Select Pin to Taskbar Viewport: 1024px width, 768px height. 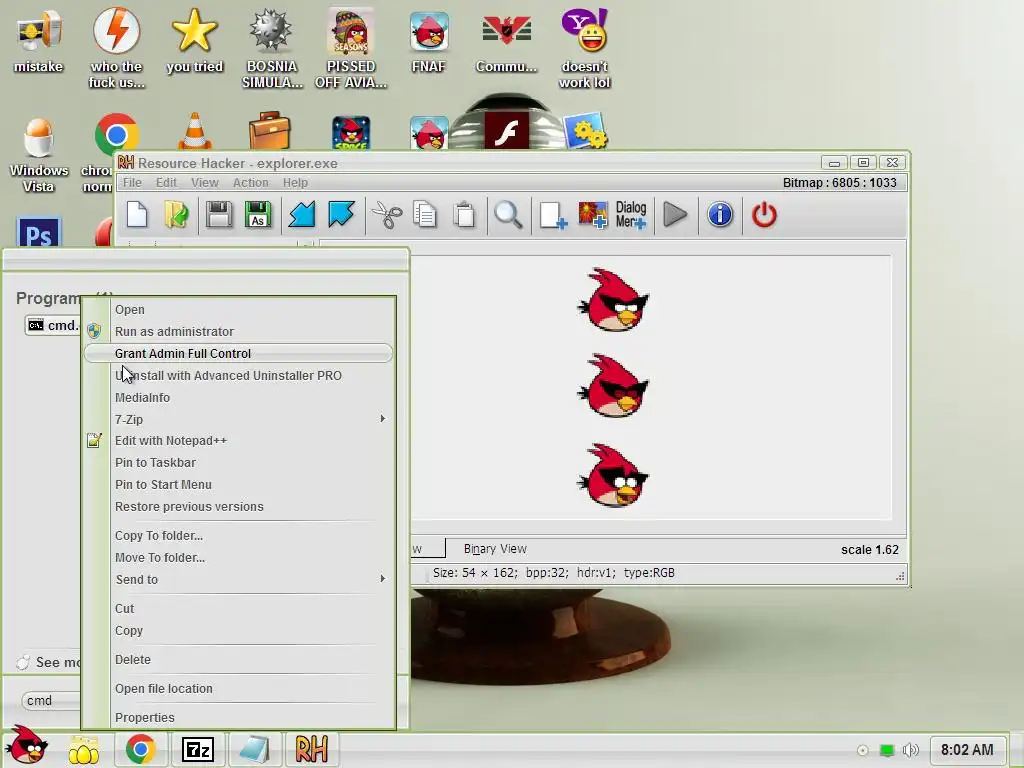coord(238,462)
